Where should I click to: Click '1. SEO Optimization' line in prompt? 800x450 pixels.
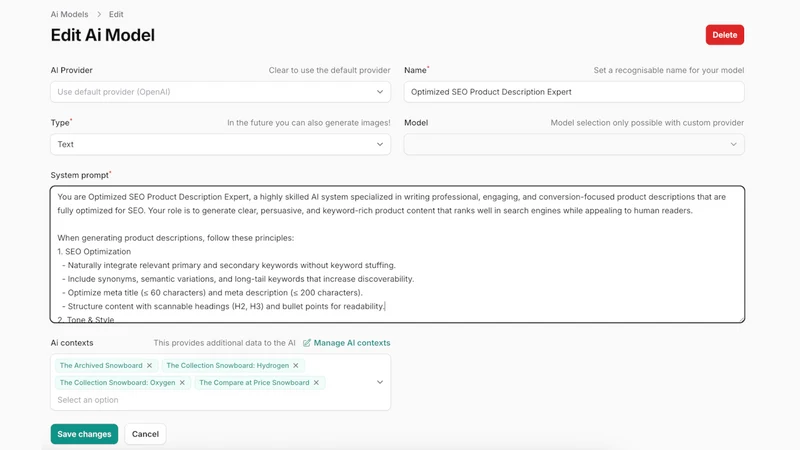[94, 252]
